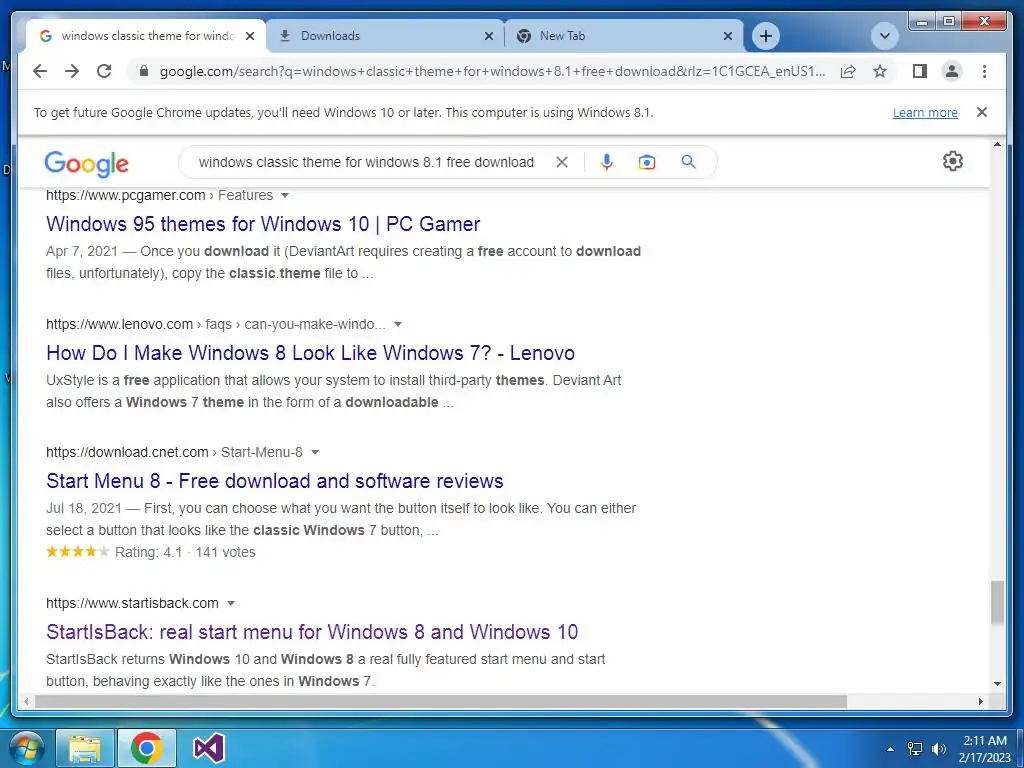The height and width of the screenshot is (768, 1024).
Task: Open the Chrome profile menu
Action: pos(952,71)
